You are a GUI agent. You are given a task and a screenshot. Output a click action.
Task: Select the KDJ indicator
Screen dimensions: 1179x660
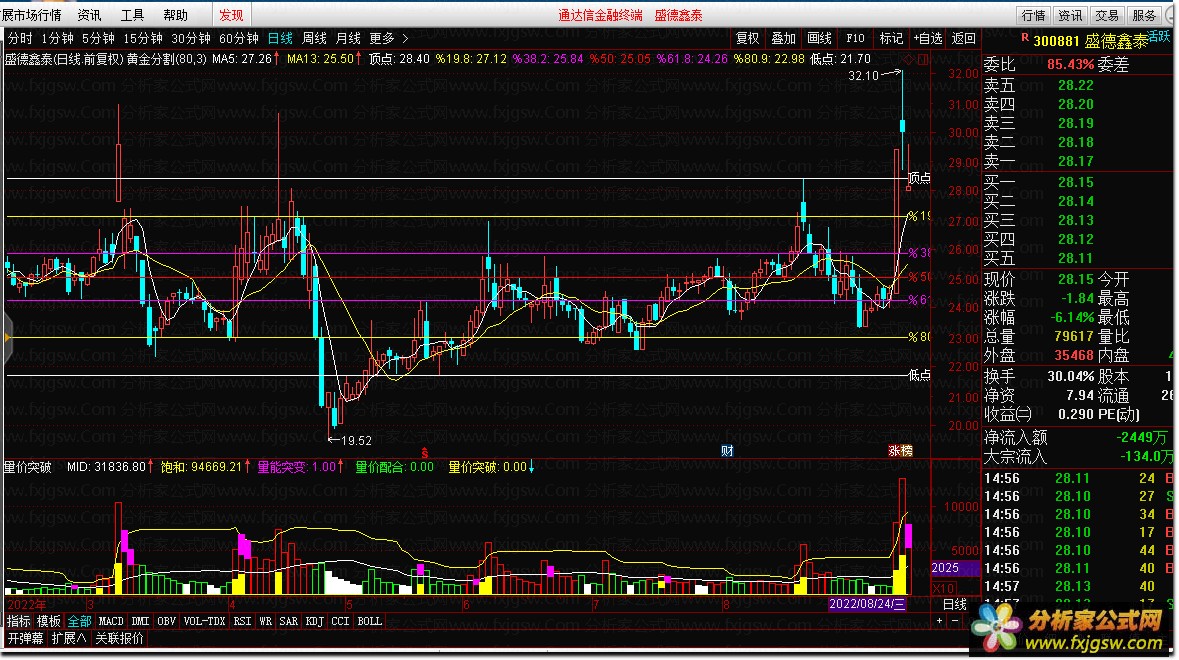click(315, 622)
